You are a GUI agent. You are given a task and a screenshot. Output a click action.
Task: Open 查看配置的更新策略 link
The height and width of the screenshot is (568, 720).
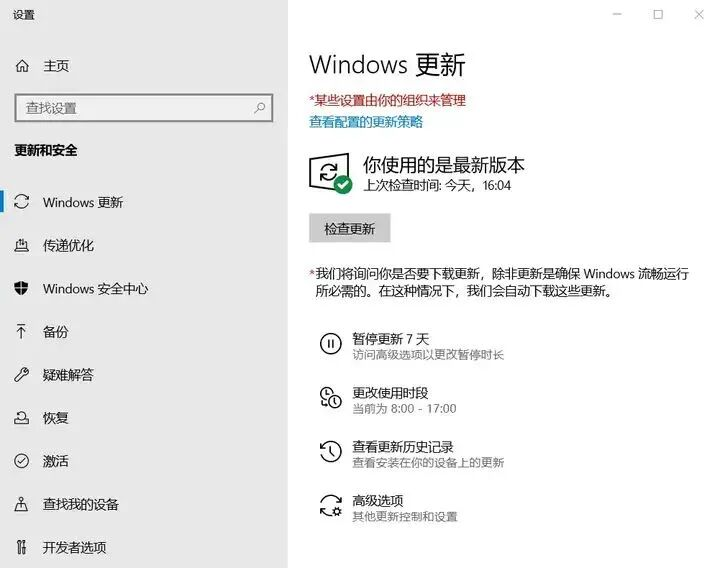[366, 122]
